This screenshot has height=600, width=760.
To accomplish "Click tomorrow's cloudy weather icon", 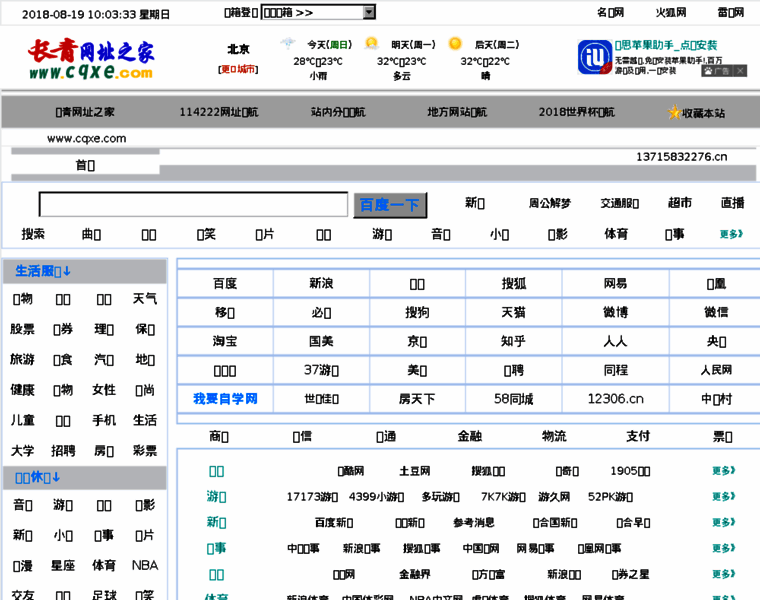I will coord(372,44).
